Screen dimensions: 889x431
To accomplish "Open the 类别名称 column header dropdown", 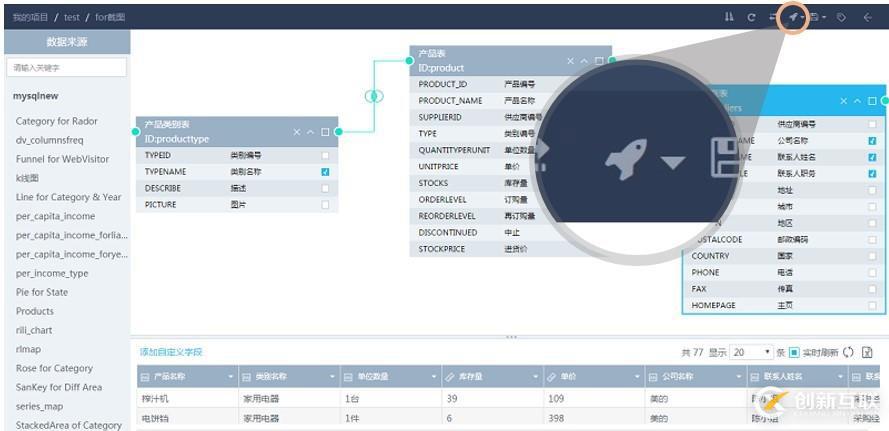I will pyautogui.click(x=333, y=377).
